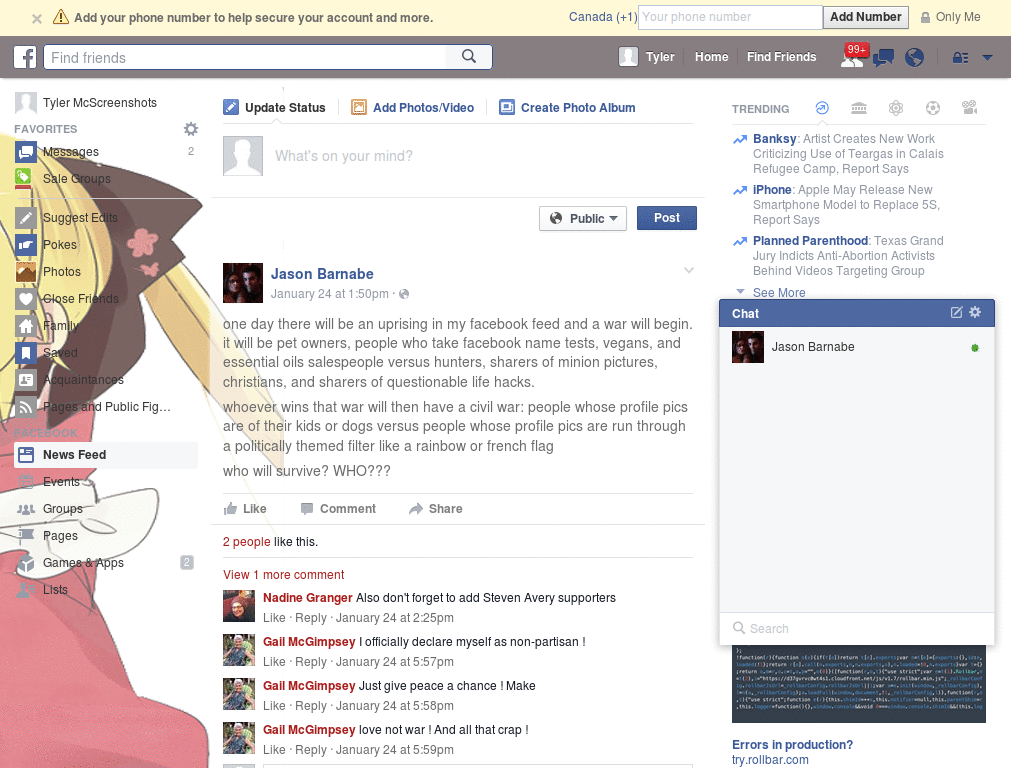Like Jason Barnabe's post
This screenshot has height=768, width=1024.
pyautogui.click(x=245, y=509)
